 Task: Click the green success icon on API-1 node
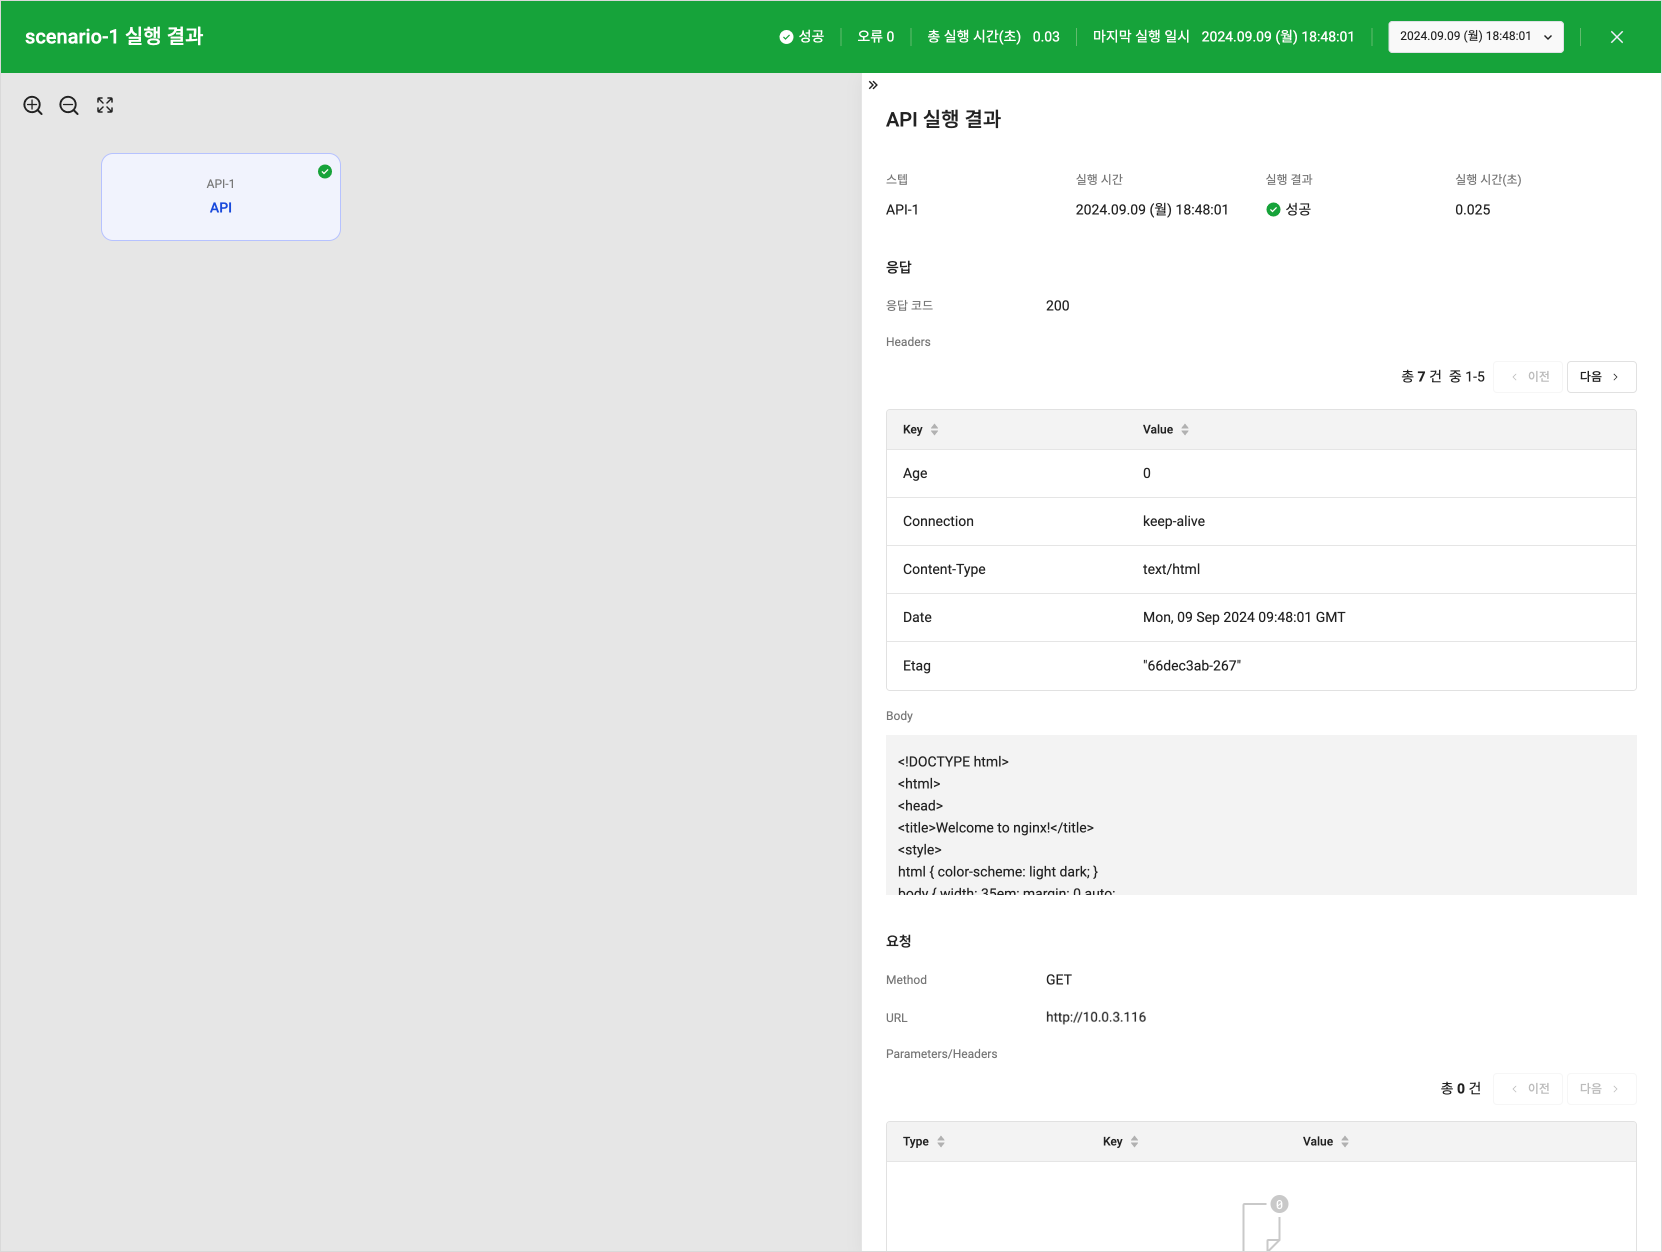(325, 172)
